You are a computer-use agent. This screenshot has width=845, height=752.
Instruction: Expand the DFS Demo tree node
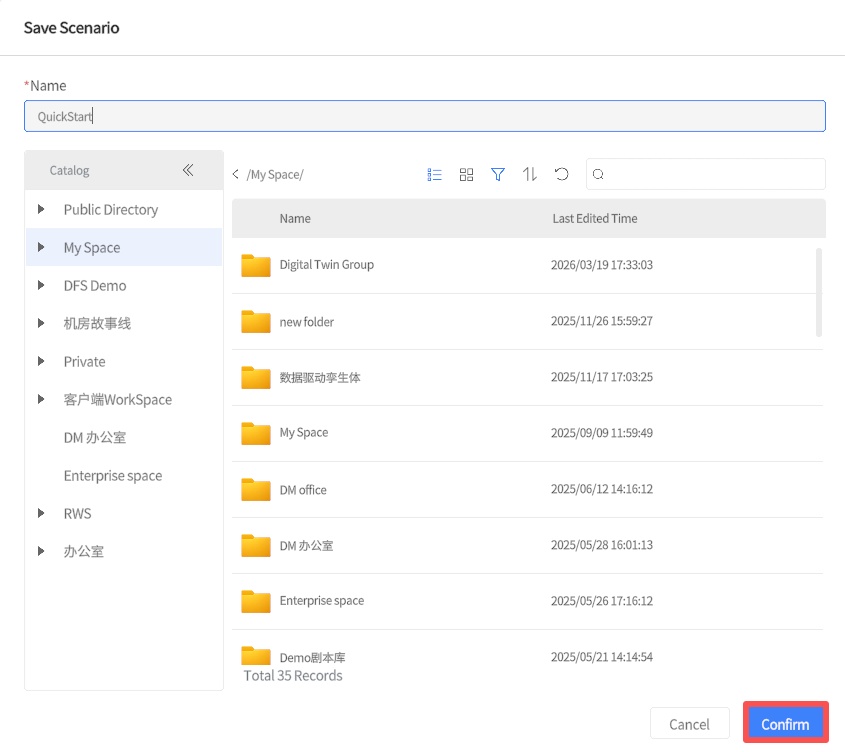point(41,285)
